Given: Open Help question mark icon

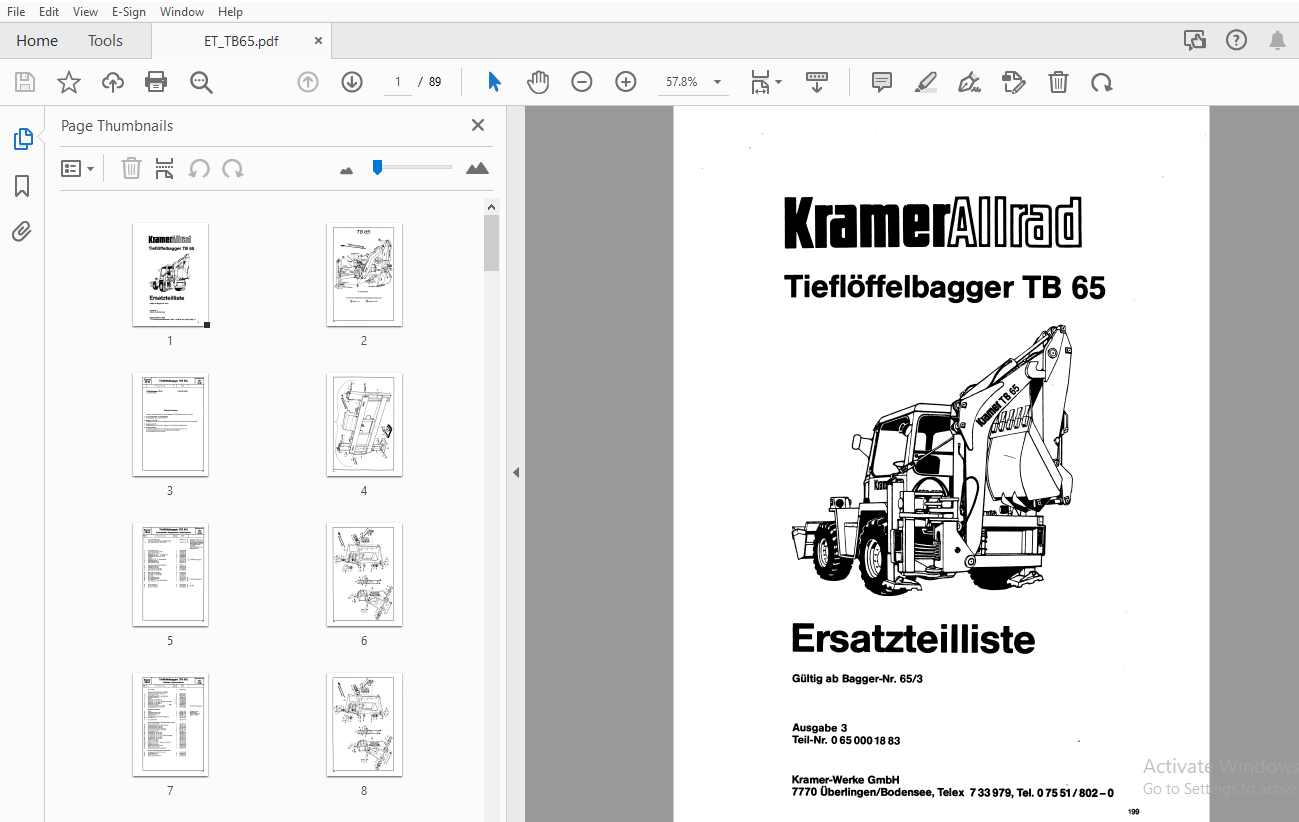Looking at the screenshot, I should [1236, 40].
